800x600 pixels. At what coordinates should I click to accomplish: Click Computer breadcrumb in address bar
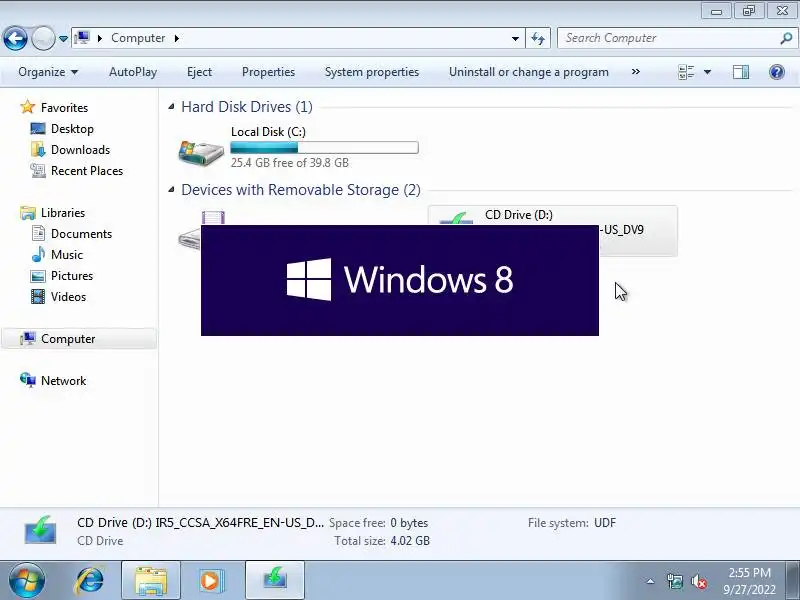[x=138, y=38]
